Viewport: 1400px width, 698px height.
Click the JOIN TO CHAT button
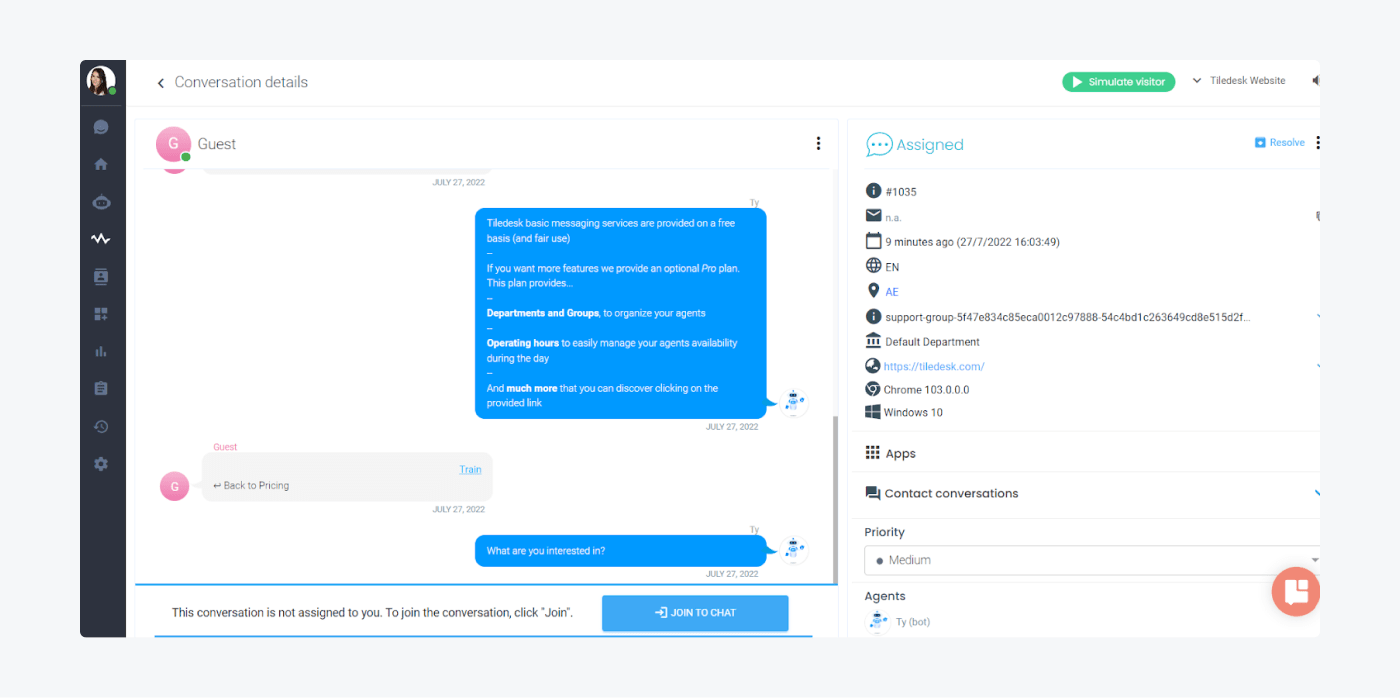coord(695,613)
